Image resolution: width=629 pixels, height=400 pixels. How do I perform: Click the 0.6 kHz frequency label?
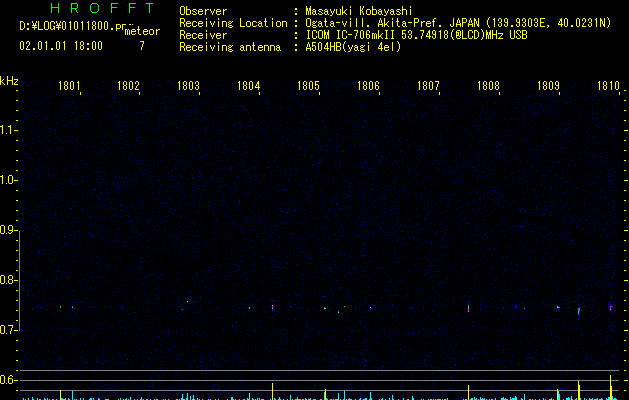pos(8,380)
